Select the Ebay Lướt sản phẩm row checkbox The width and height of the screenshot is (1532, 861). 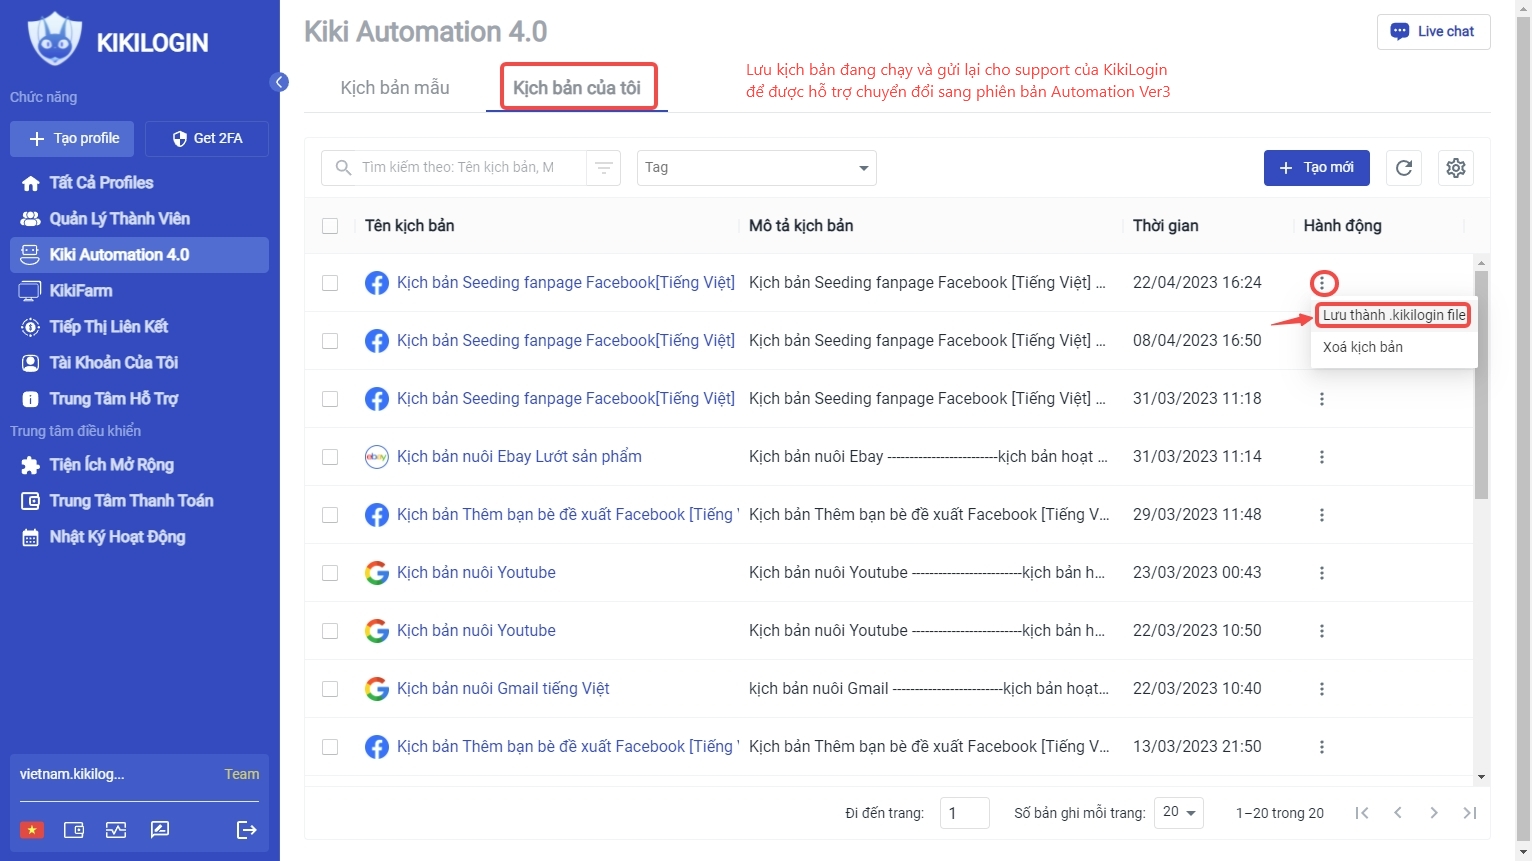[x=330, y=457]
